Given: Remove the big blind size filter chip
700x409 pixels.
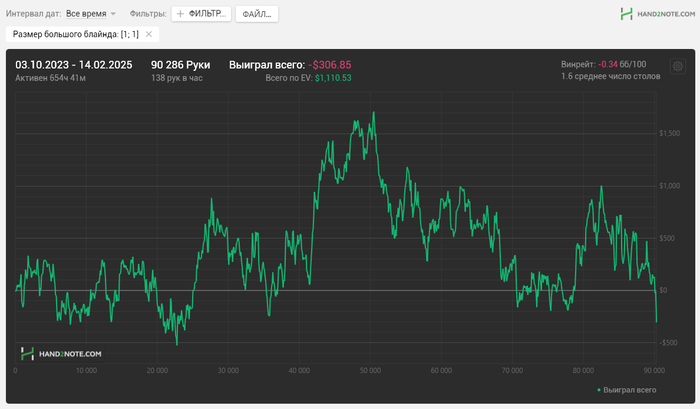Looking at the screenshot, I should (149, 34).
